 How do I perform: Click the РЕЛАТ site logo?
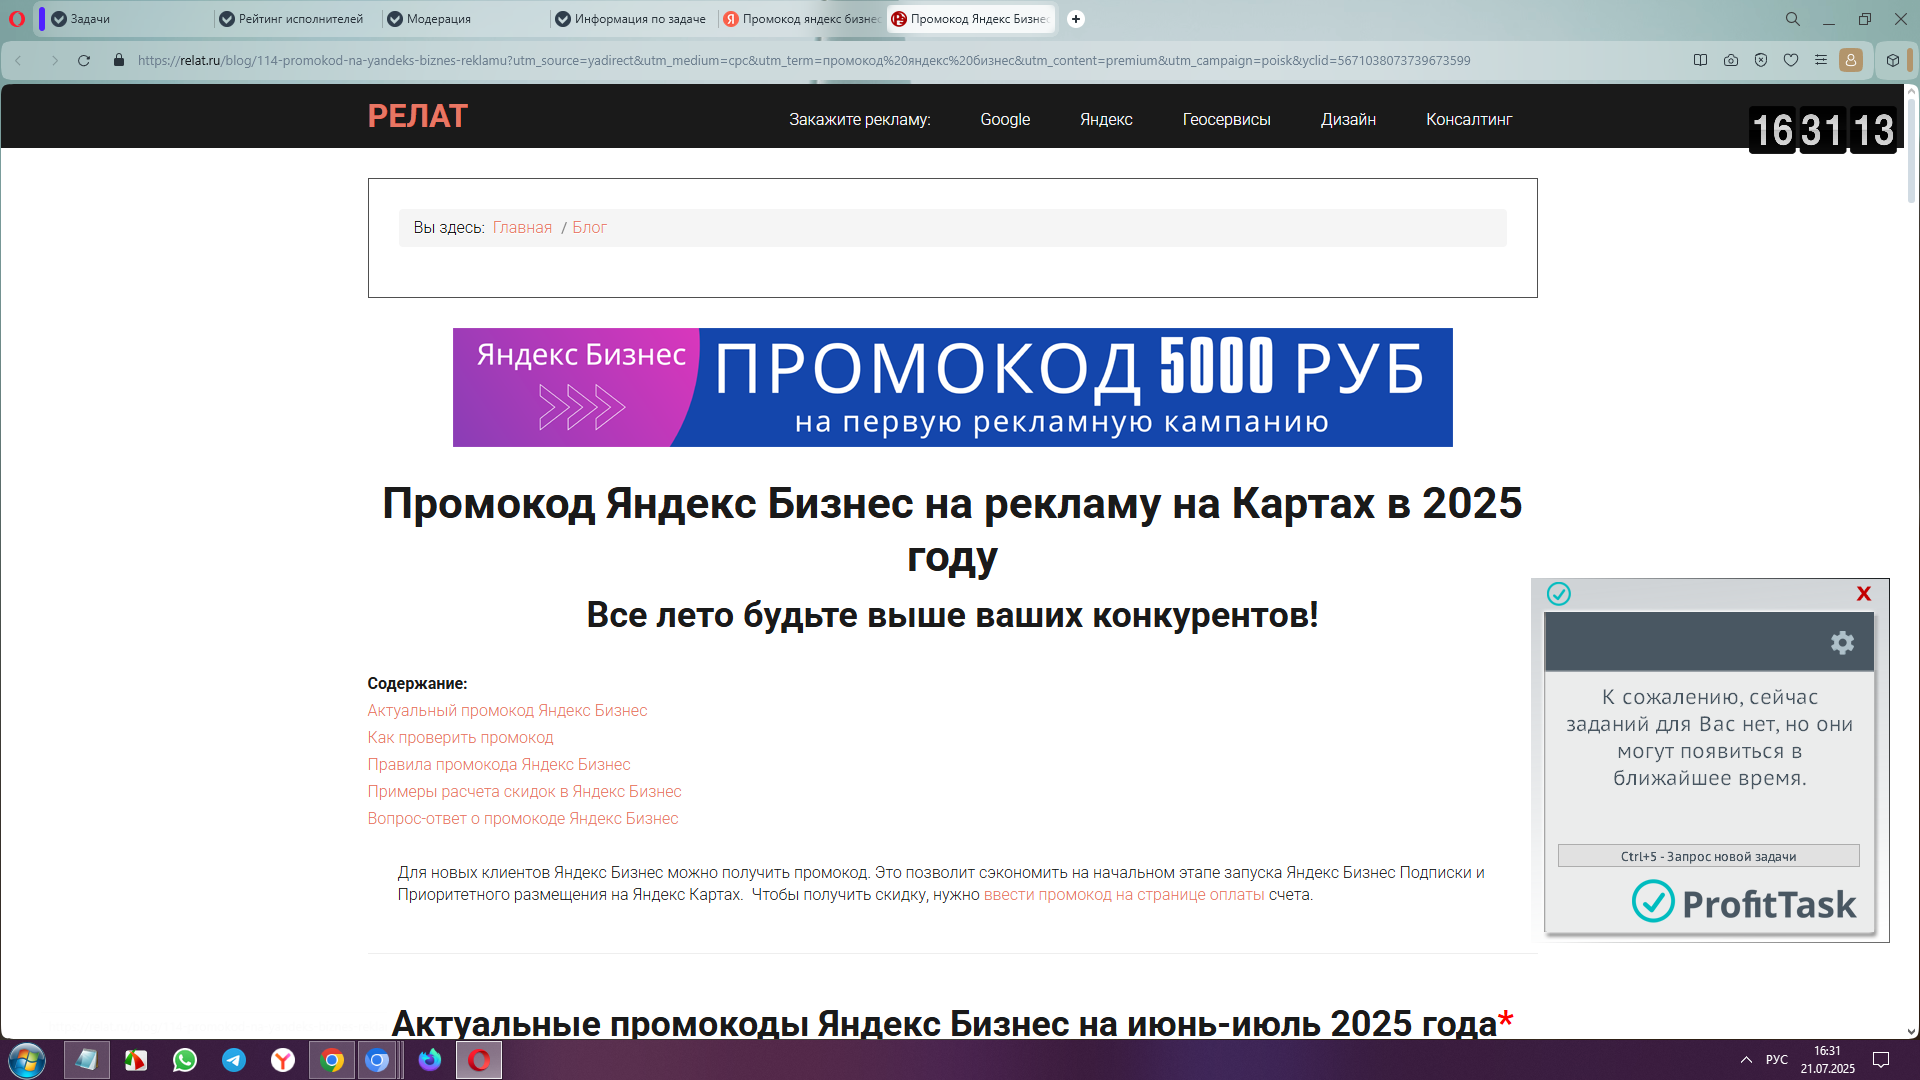pos(417,117)
